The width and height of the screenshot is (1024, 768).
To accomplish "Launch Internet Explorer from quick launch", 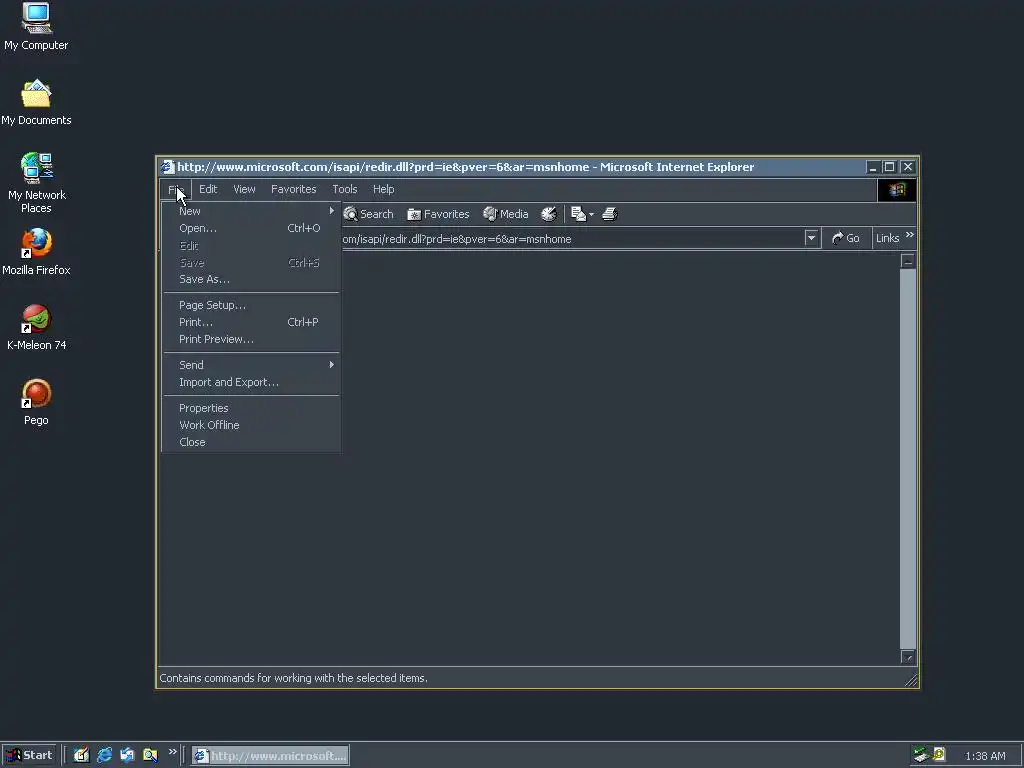I will pyautogui.click(x=104, y=755).
